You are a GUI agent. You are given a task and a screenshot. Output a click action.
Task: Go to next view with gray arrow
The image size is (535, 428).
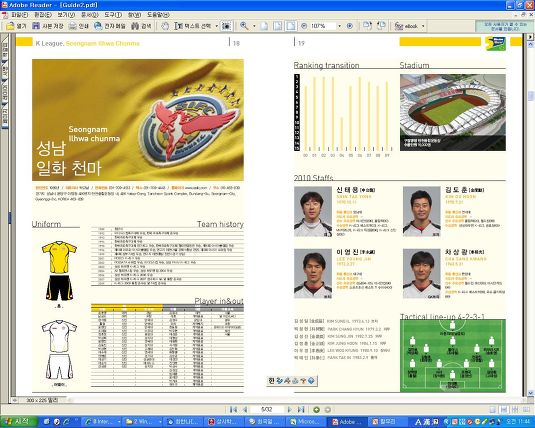point(327,409)
